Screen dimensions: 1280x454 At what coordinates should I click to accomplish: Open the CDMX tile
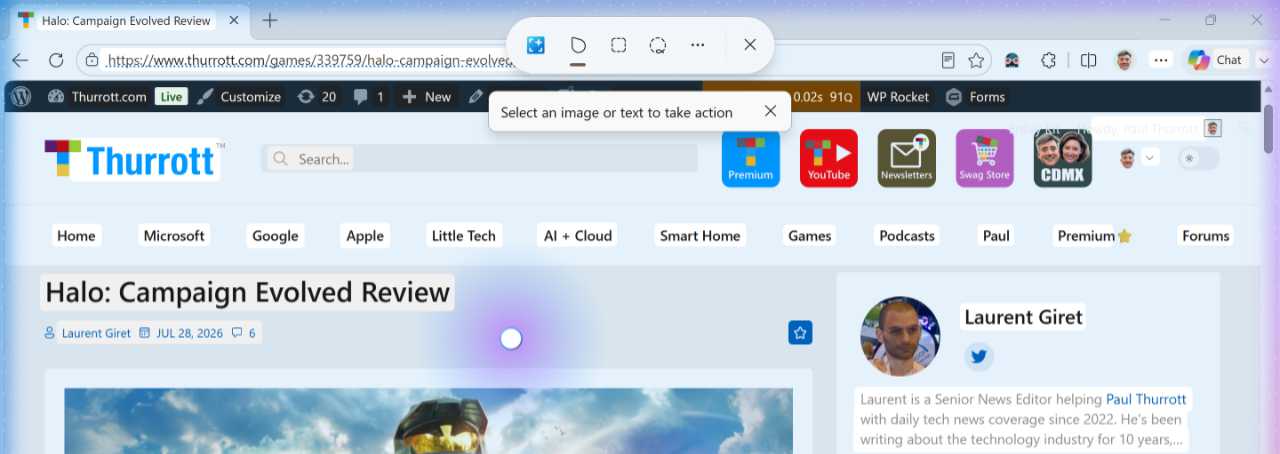1062,158
